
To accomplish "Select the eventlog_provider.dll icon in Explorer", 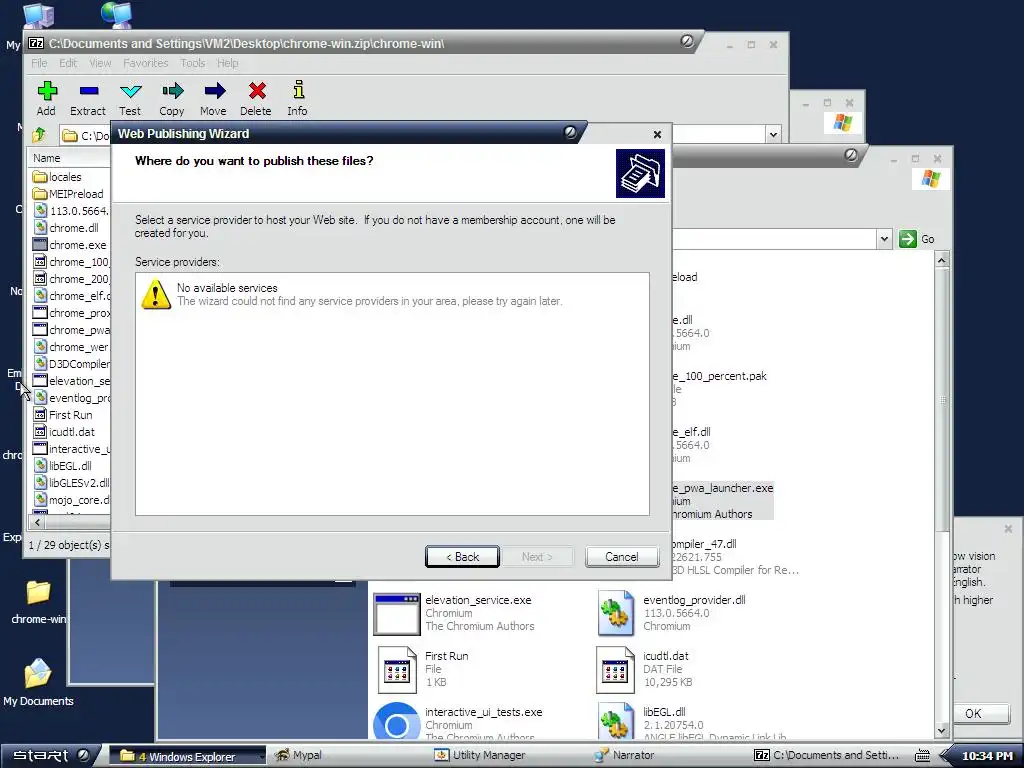I will pyautogui.click(x=615, y=613).
